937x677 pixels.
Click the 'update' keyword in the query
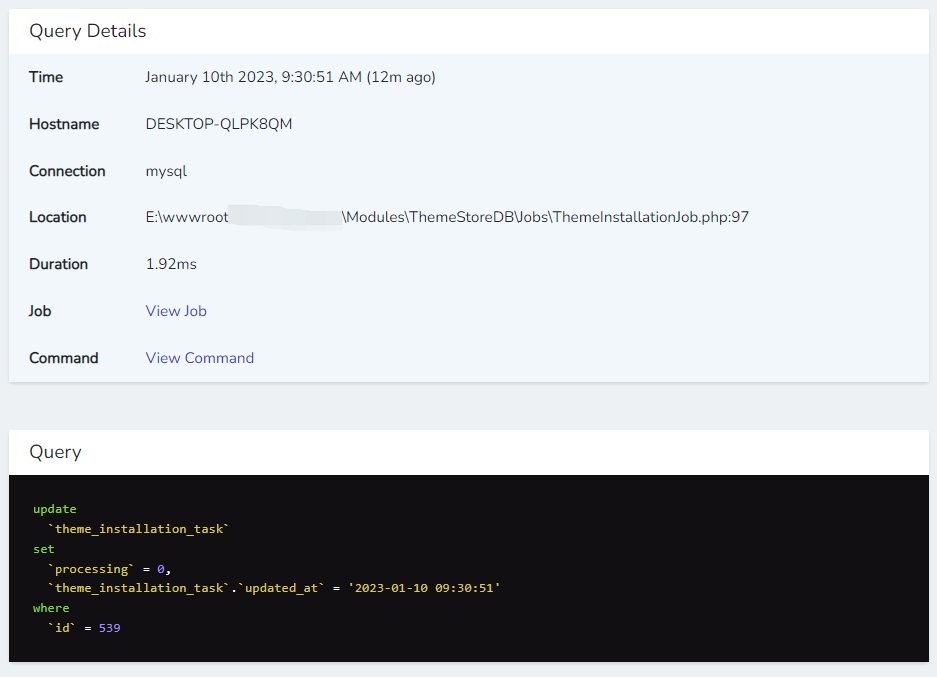54,509
